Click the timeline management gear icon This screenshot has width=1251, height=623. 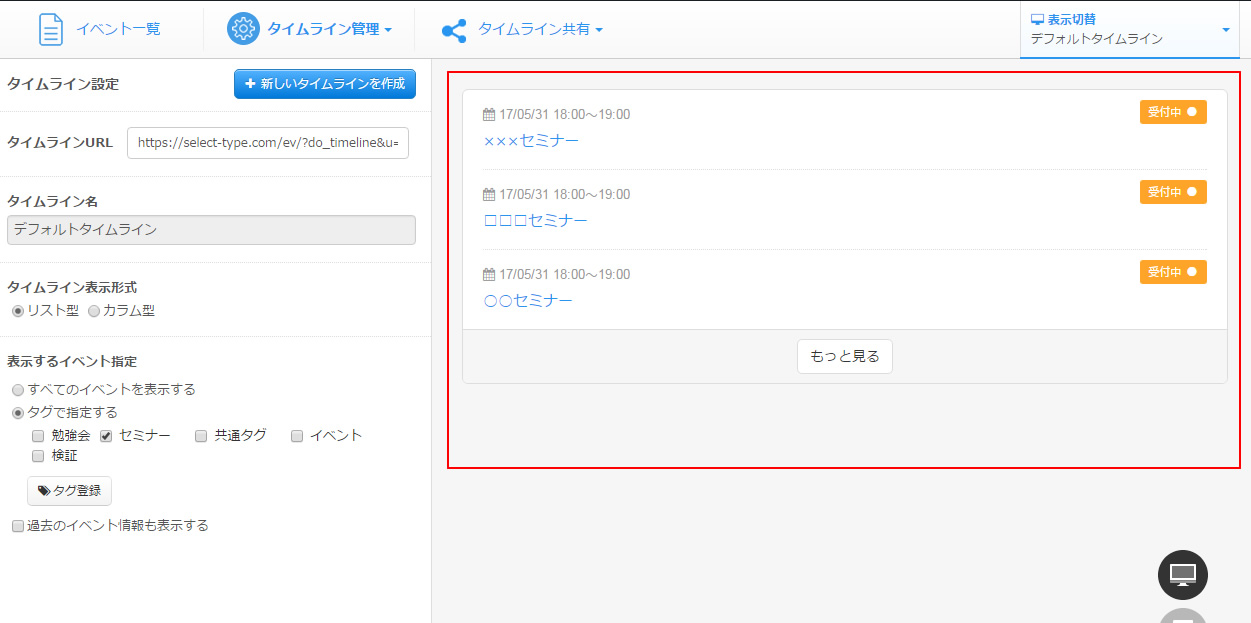pyautogui.click(x=243, y=29)
